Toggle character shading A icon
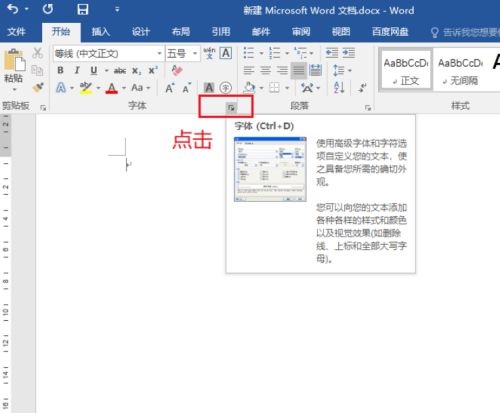The image size is (500, 413). click(x=209, y=88)
